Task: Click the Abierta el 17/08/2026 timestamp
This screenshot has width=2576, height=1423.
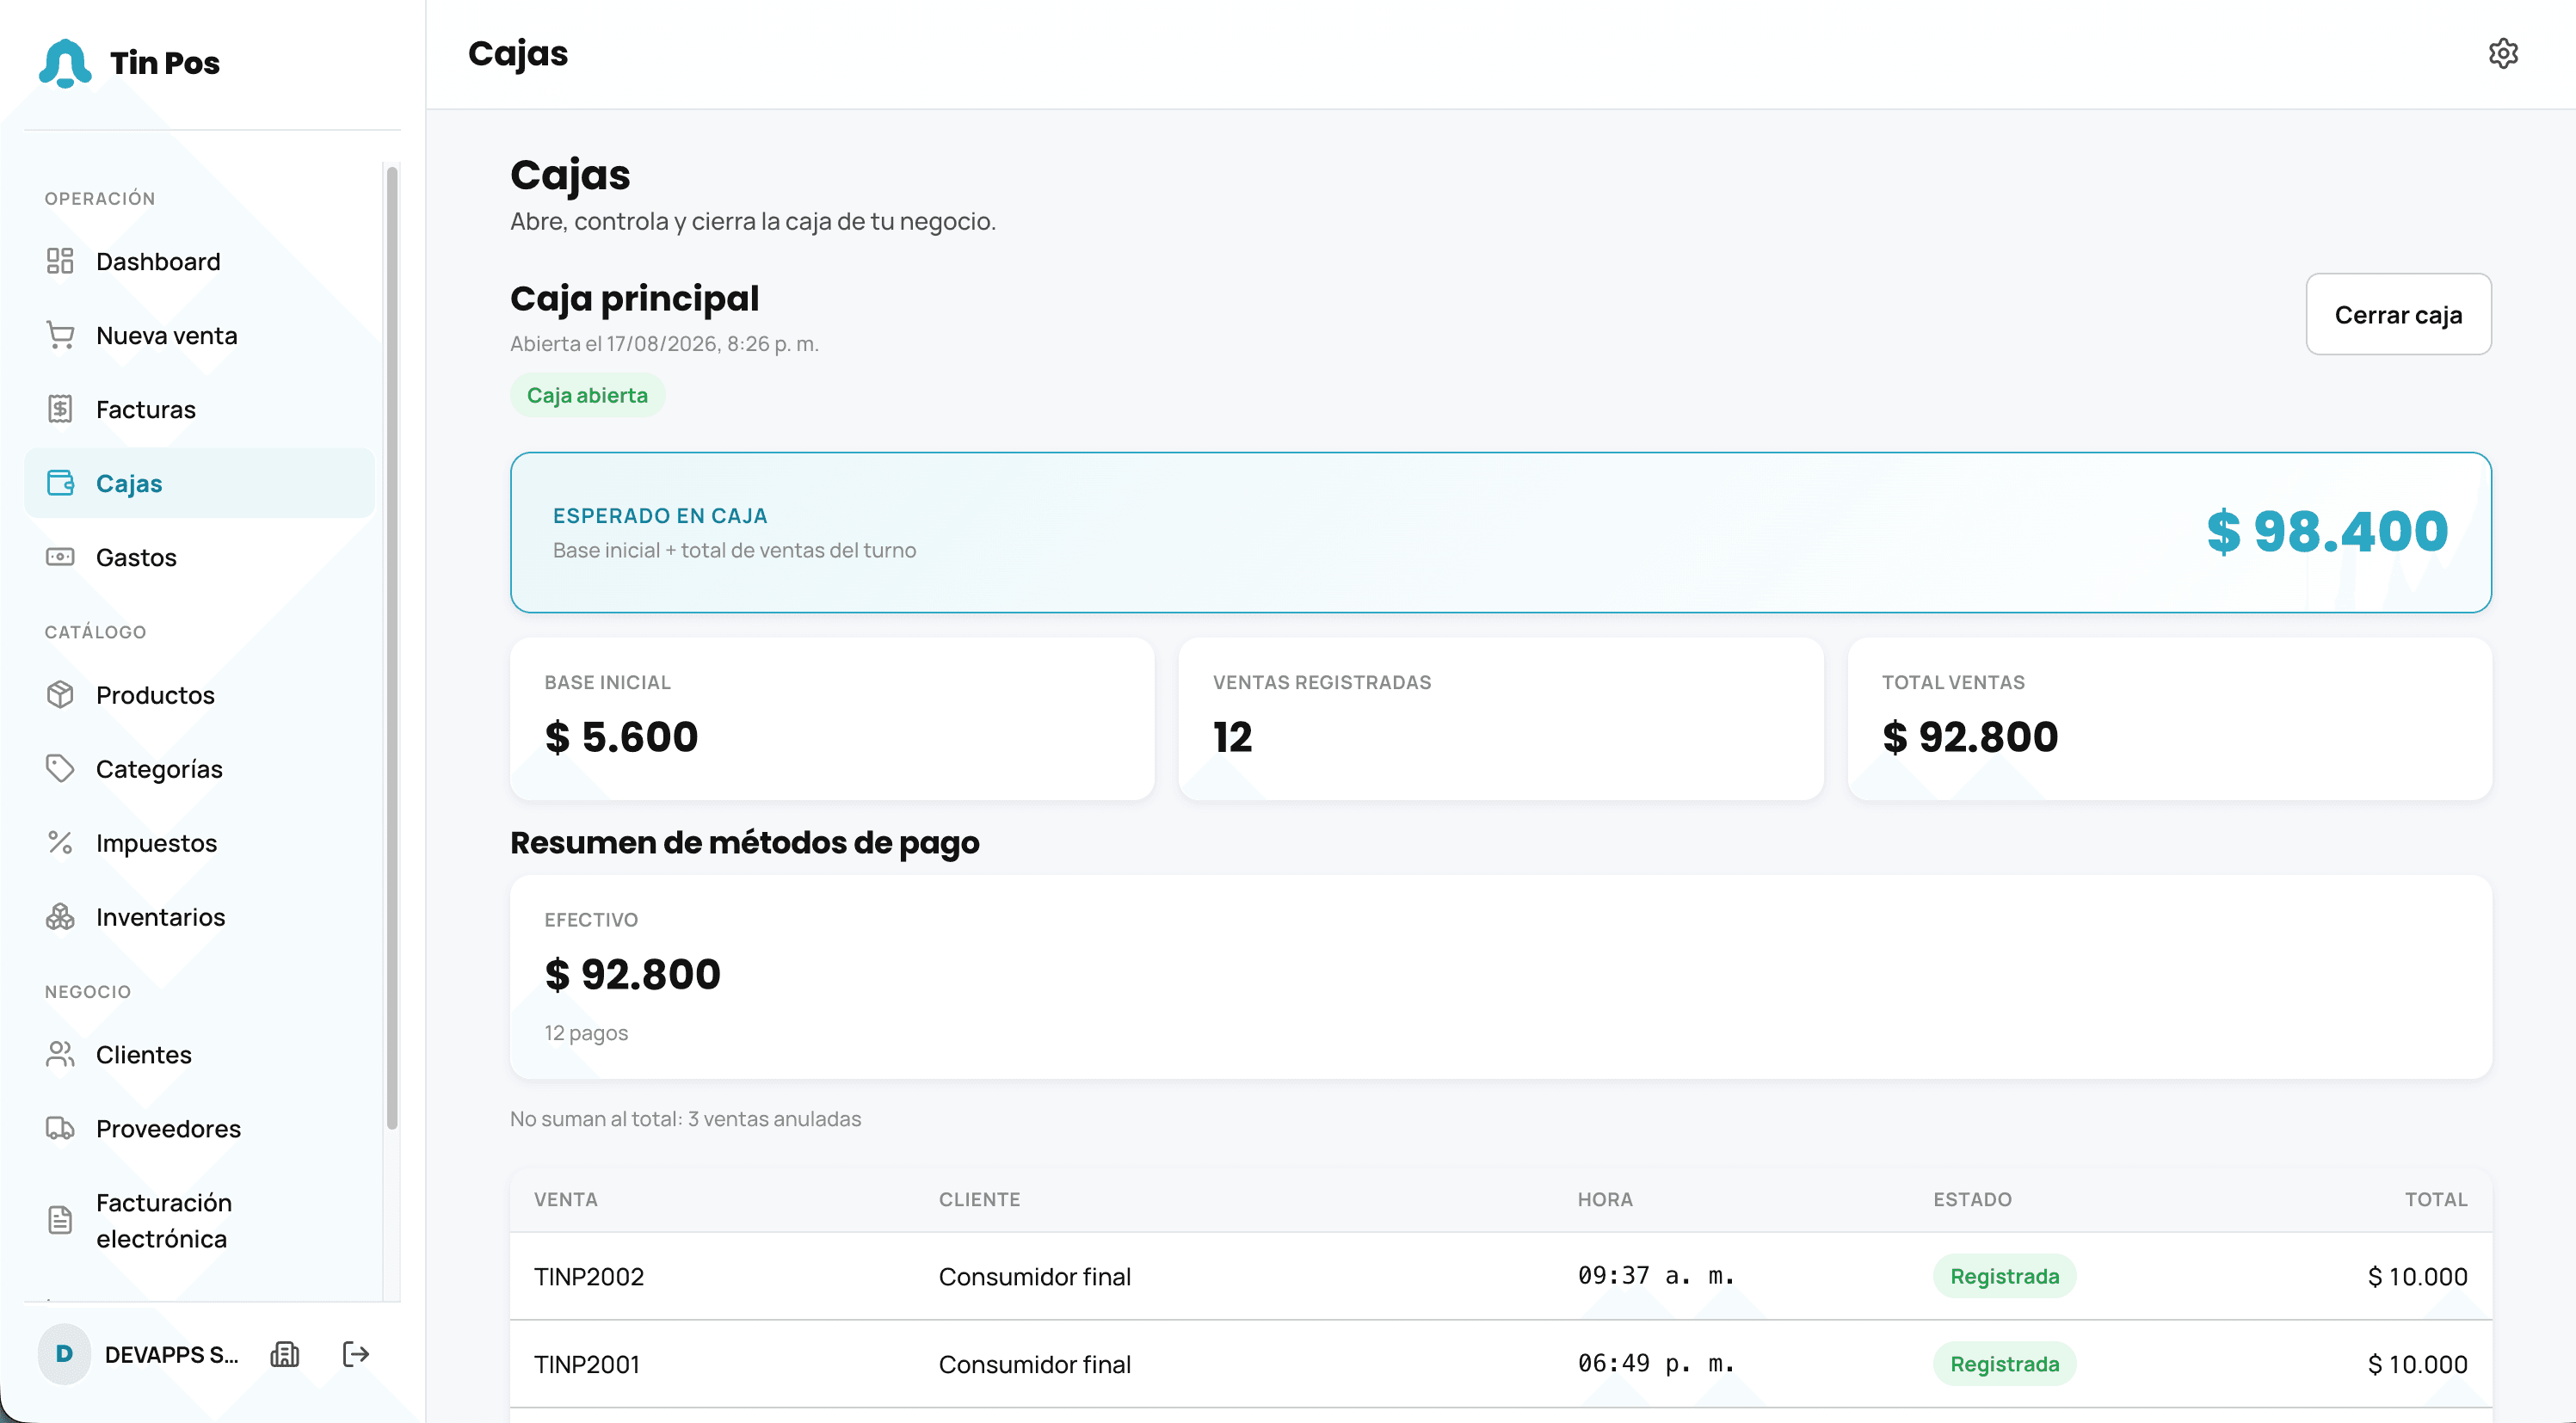Action: (x=664, y=344)
